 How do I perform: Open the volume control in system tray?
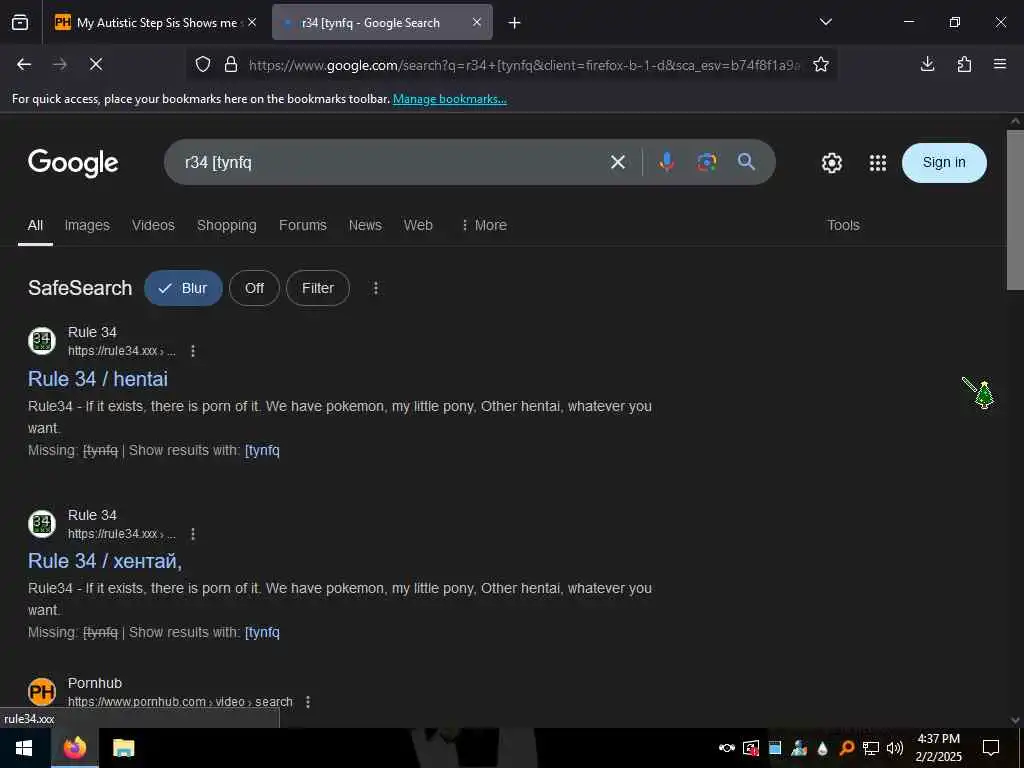tap(895, 748)
